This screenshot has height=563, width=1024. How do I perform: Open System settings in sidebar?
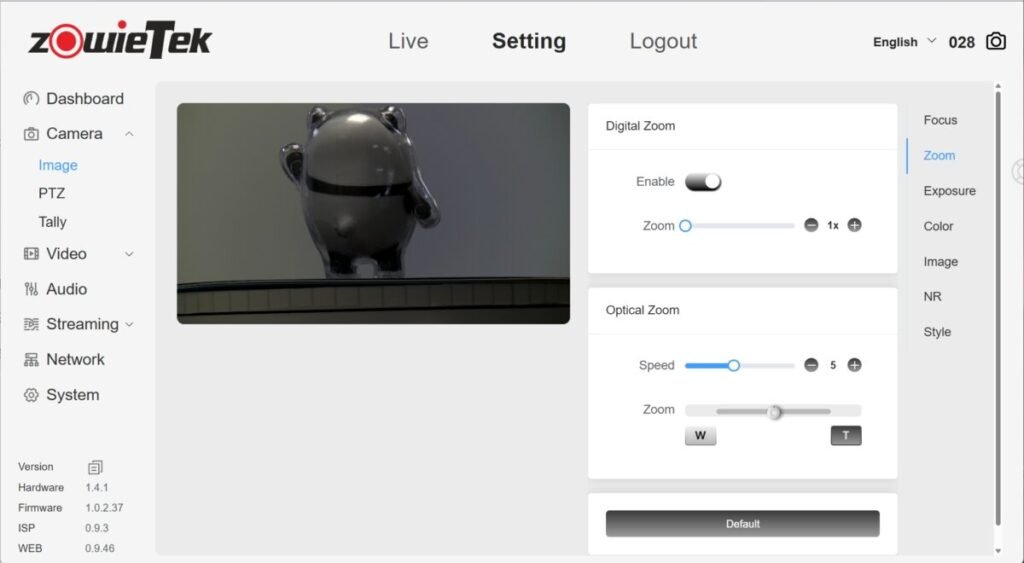[72, 395]
